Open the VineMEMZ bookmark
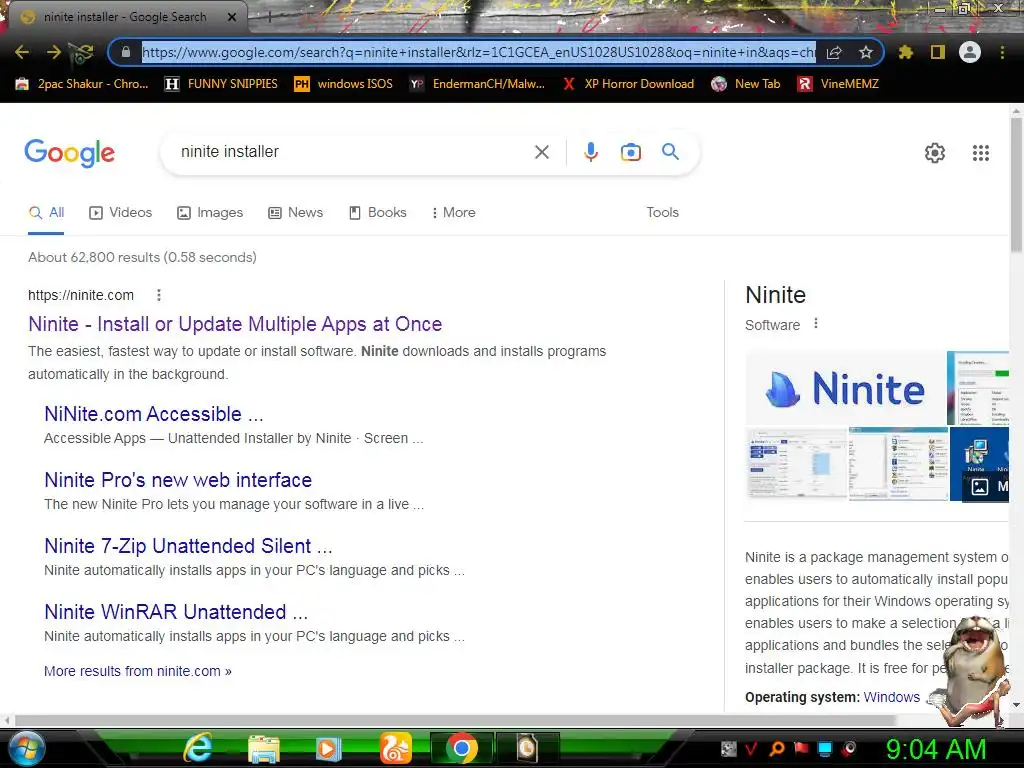 pyautogui.click(x=839, y=84)
